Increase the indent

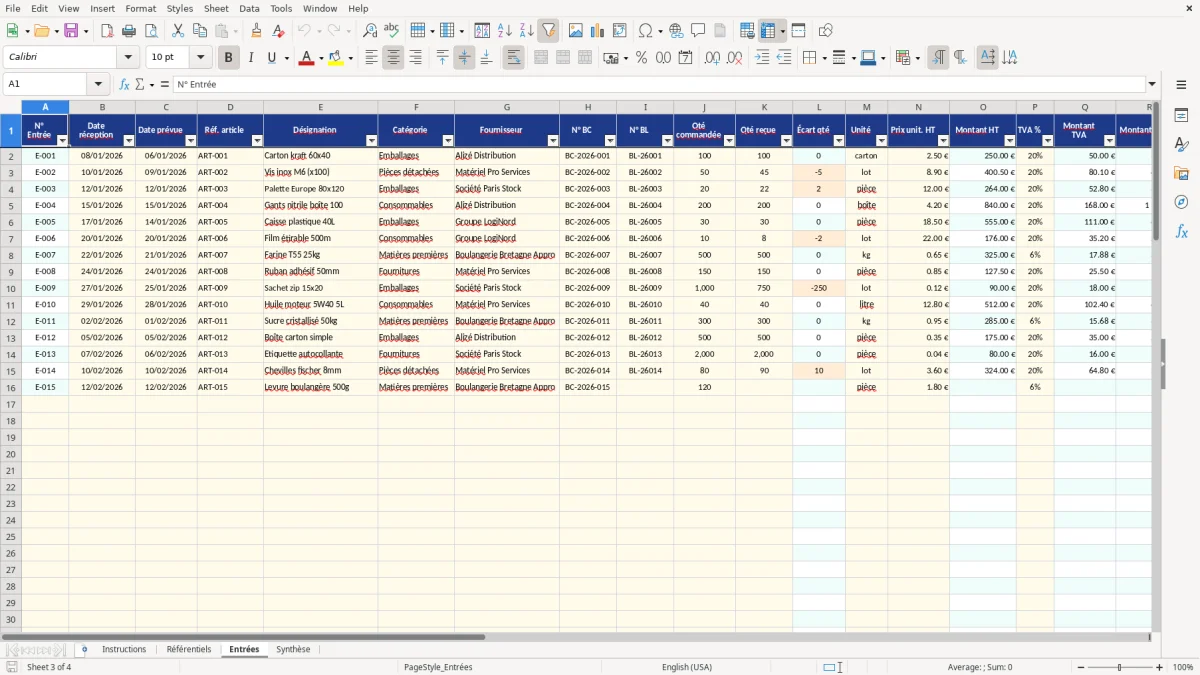762,58
